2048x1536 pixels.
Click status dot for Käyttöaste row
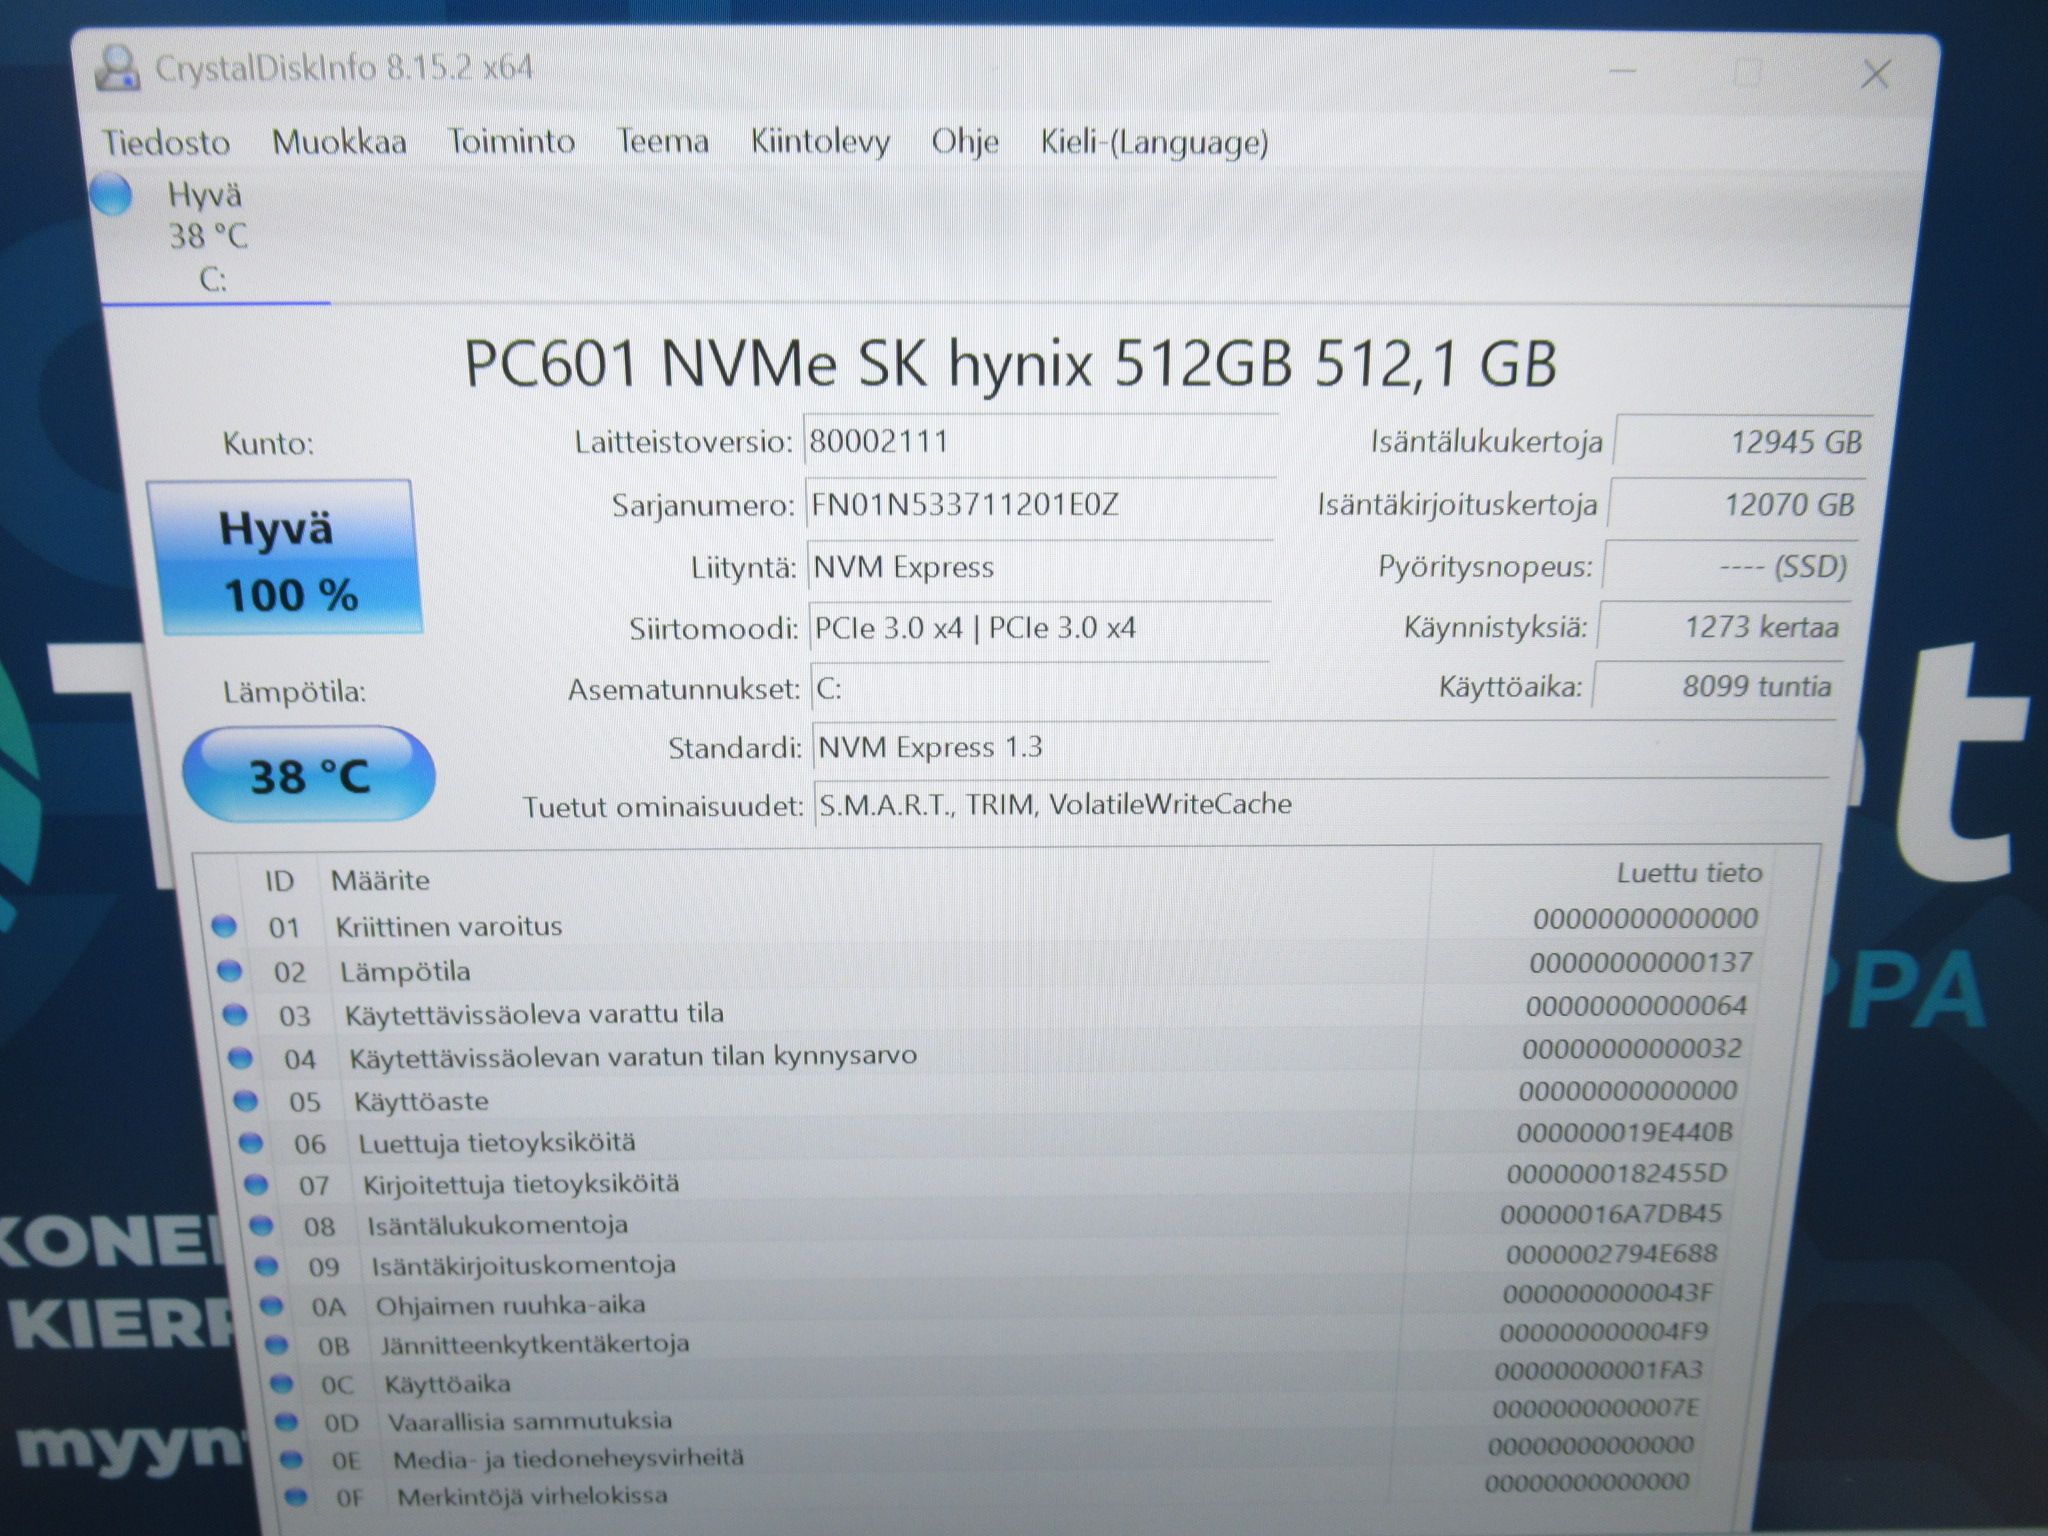(245, 1101)
